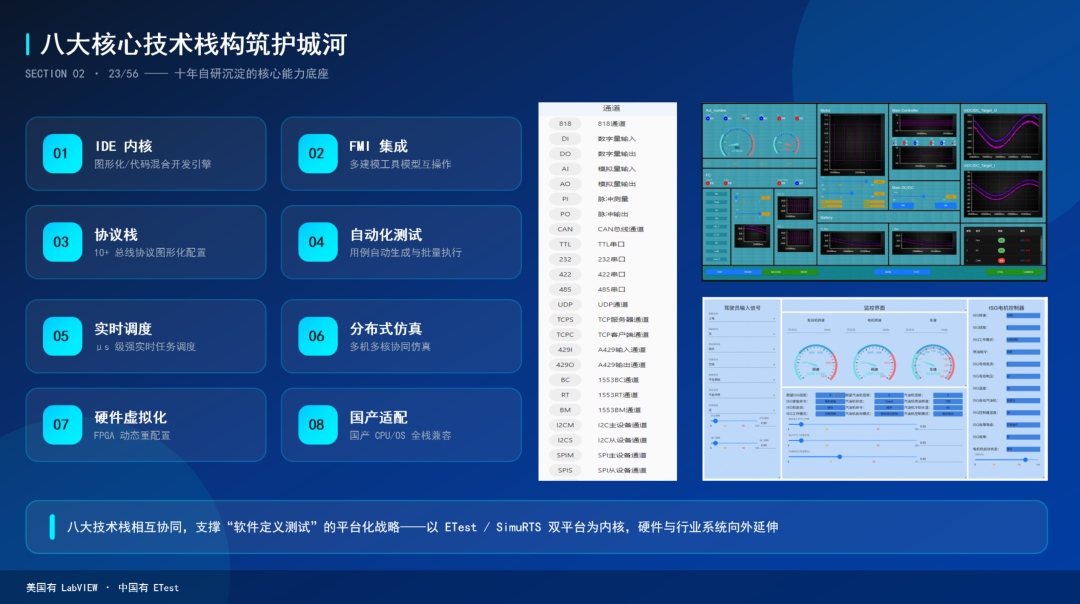Click the SPIM master chip

tap(565, 455)
